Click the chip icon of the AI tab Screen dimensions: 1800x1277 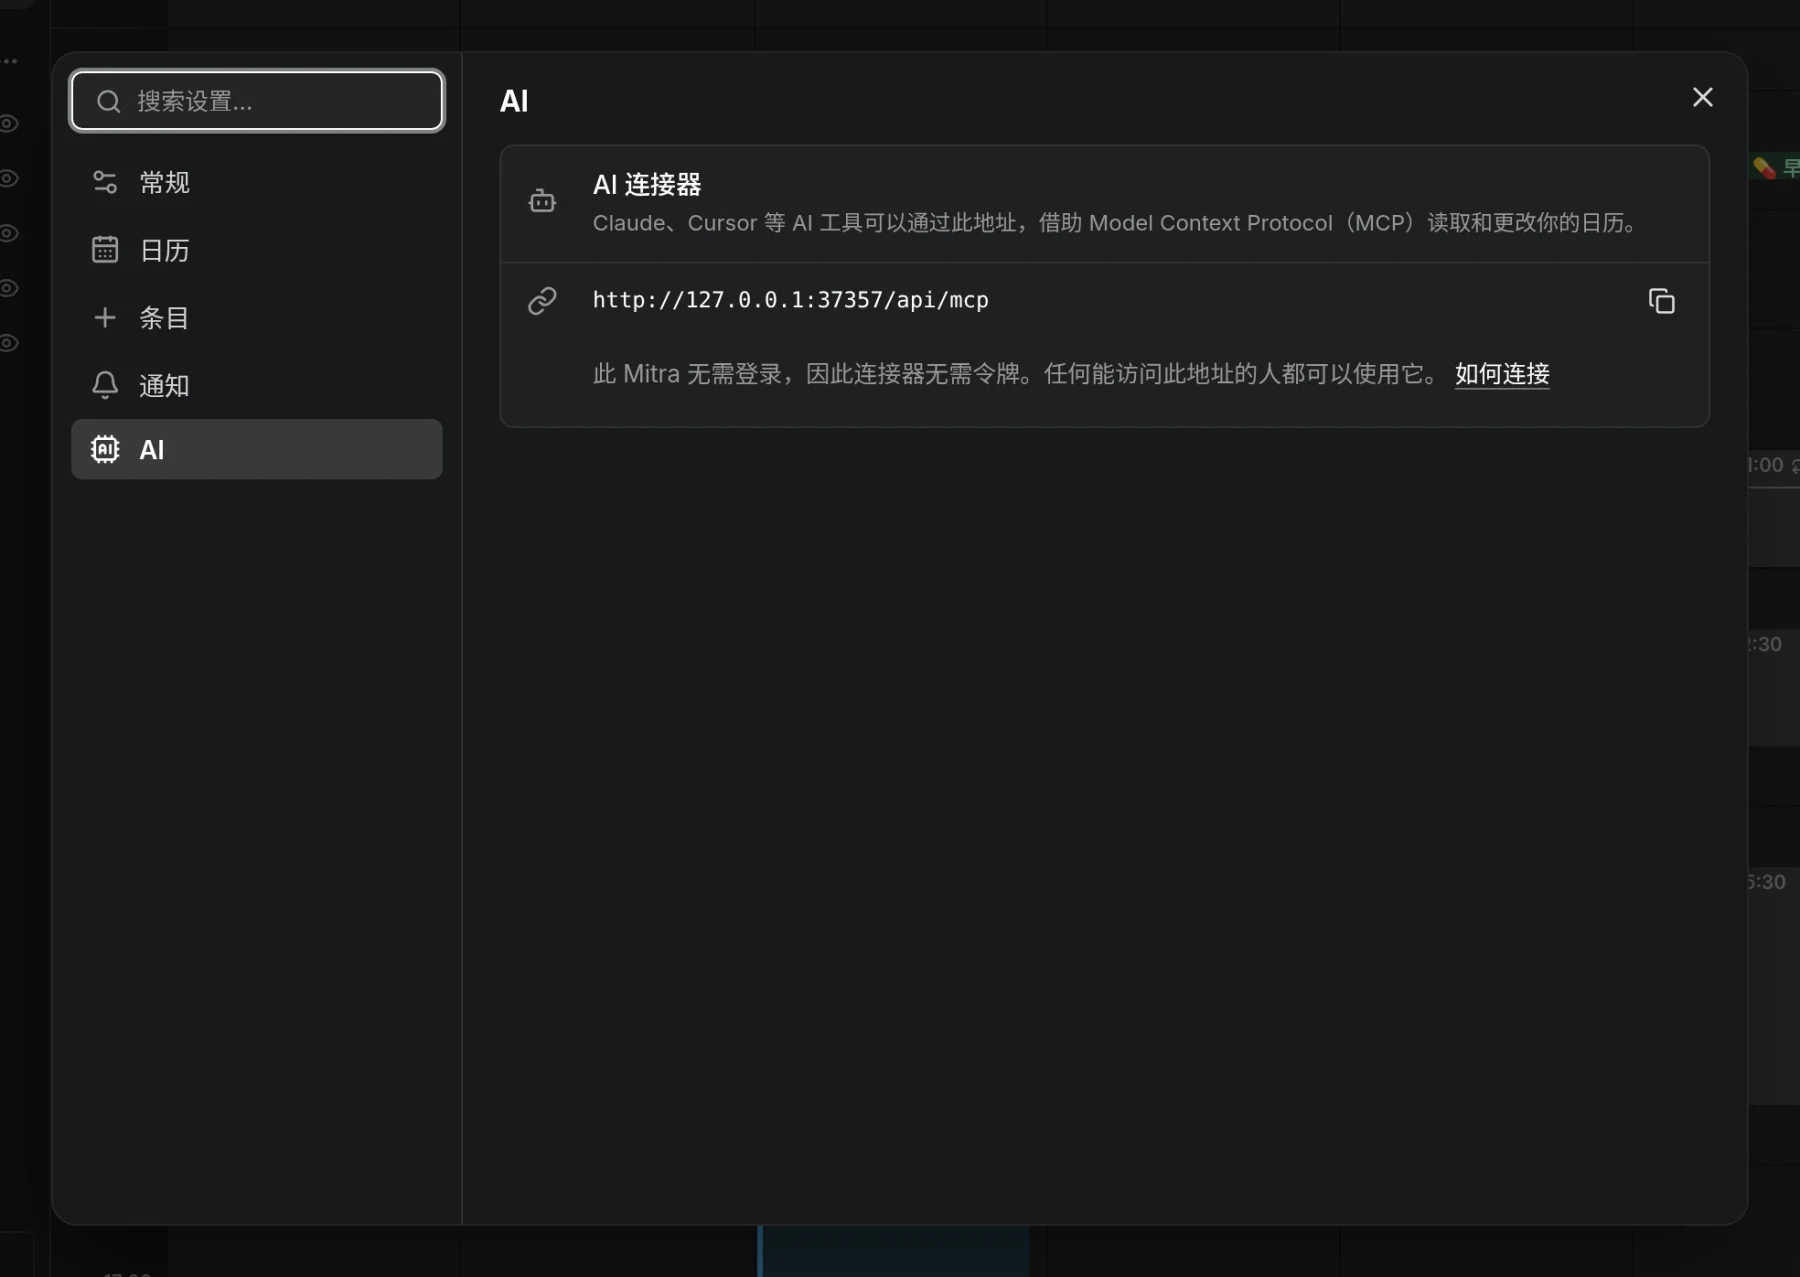click(x=105, y=449)
